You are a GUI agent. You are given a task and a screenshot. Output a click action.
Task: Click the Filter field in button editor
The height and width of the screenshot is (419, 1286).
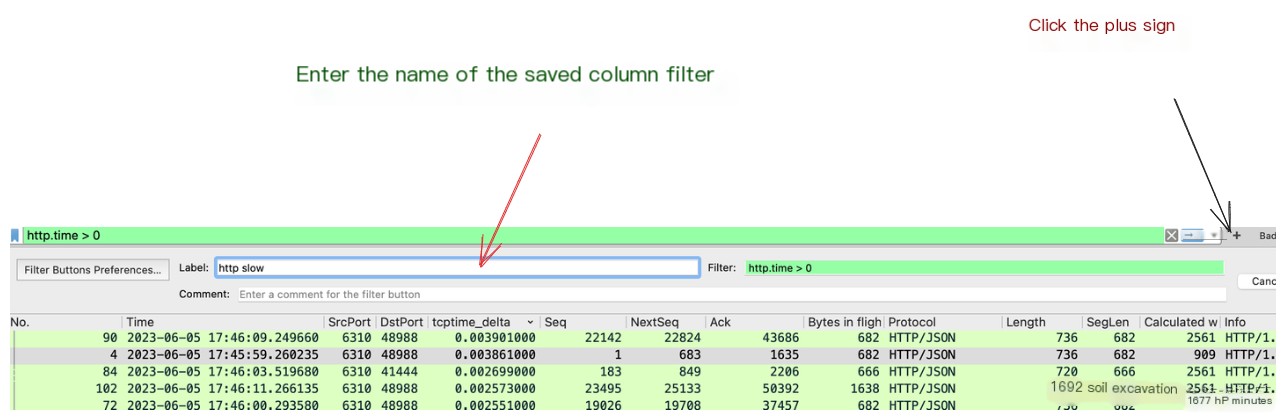pyautogui.click(x=984, y=268)
